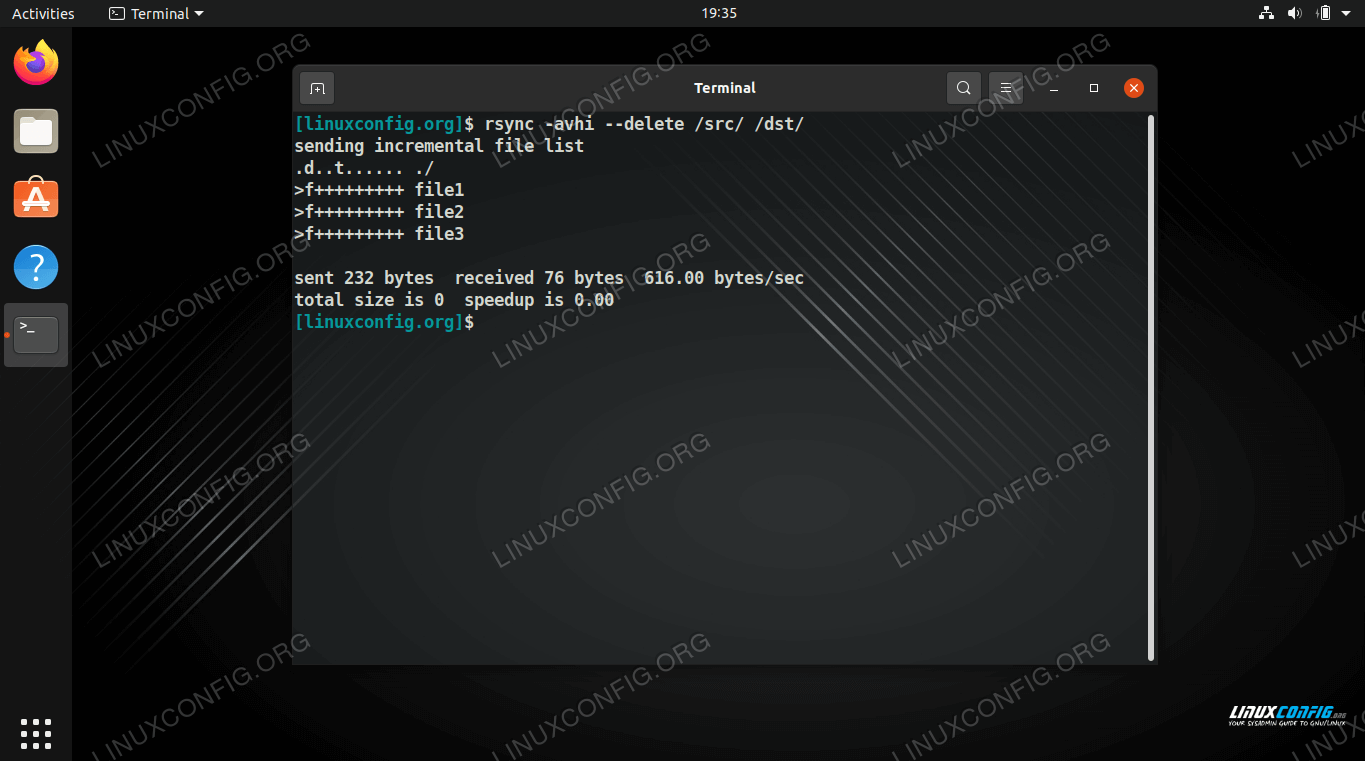Show the applications grid
The width and height of the screenshot is (1365, 761).
pos(36,733)
